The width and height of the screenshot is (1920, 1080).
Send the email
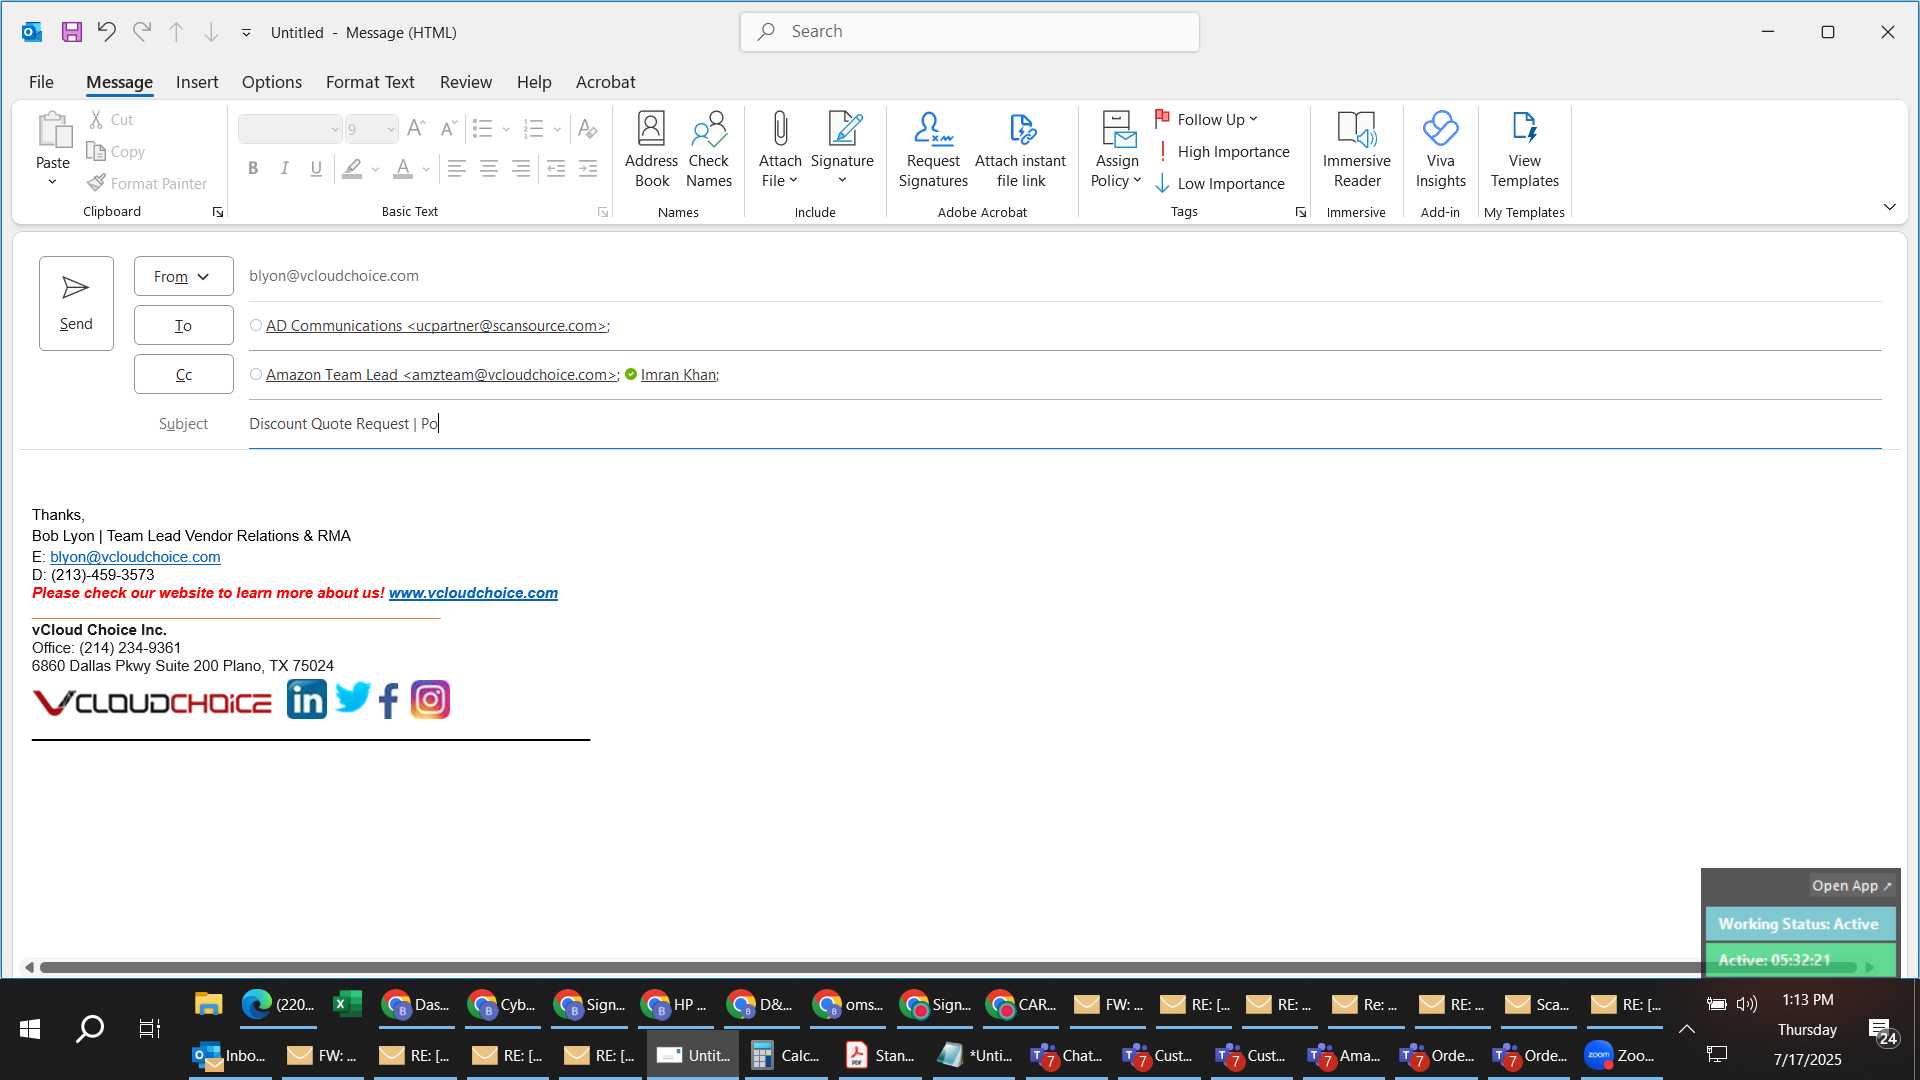(x=76, y=303)
